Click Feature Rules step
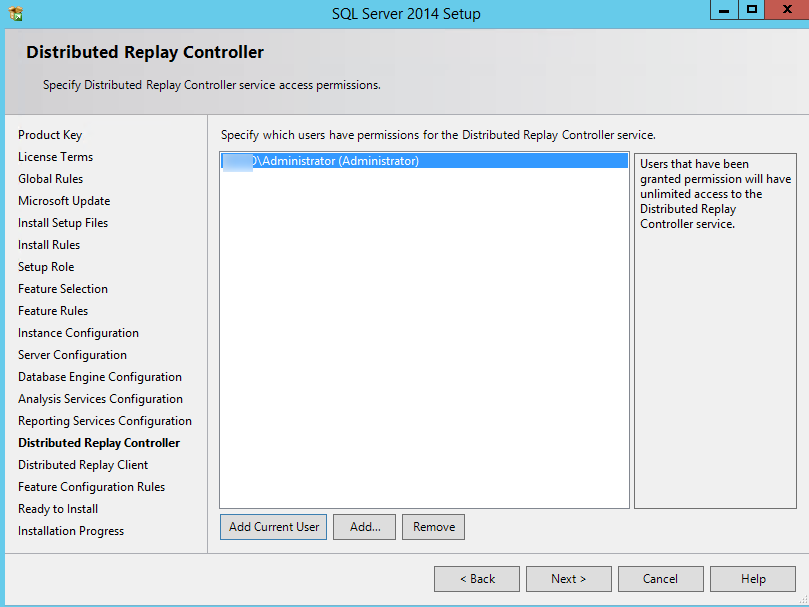Image resolution: width=809 pixels, height=607 pixels. tap(53, 311)
